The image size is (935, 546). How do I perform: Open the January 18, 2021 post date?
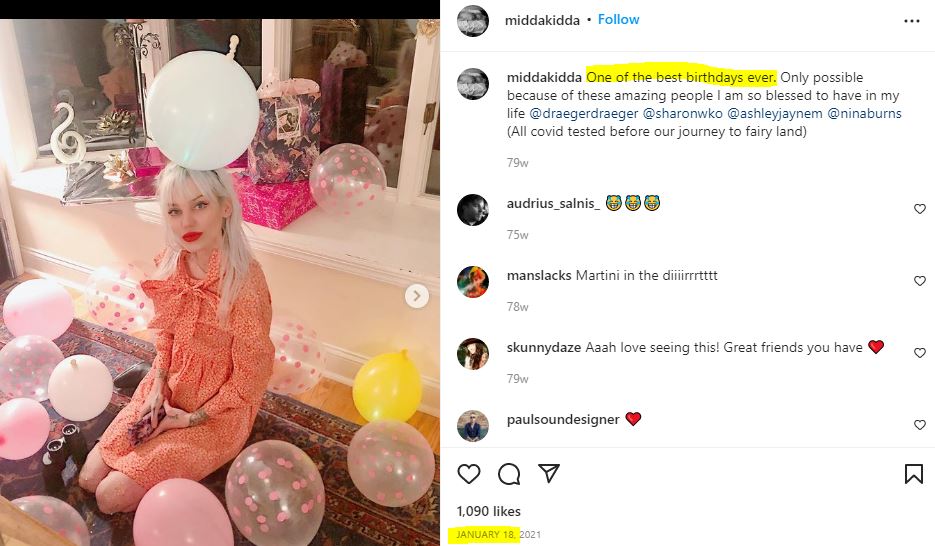pos(499,535)
